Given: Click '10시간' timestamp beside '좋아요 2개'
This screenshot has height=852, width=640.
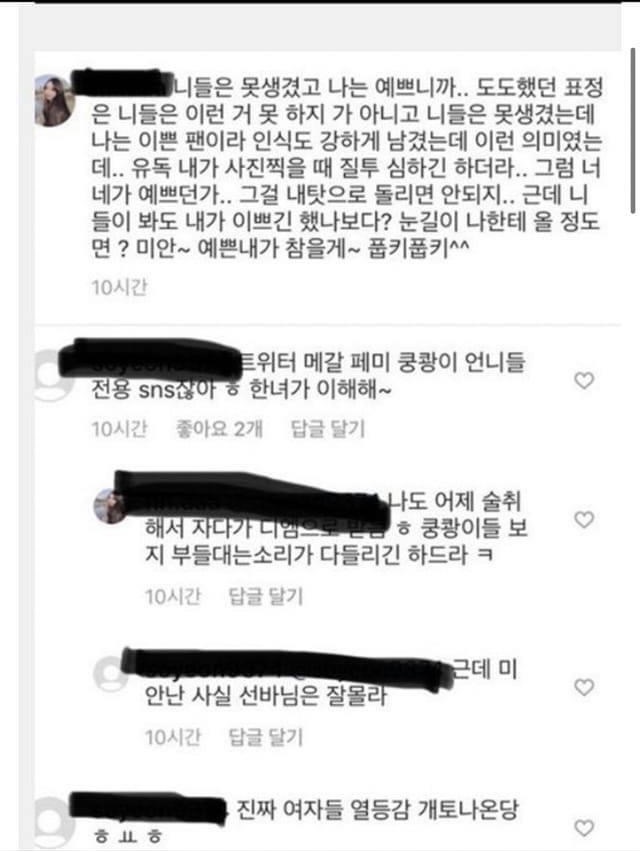Looking at the screenshot, I should click(x=119, y=429).
